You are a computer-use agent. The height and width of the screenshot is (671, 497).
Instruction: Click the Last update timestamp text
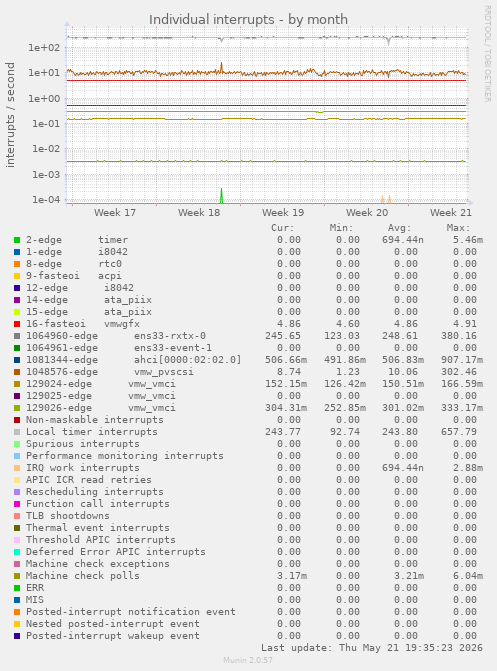pyautogui.click(x=372, y=648)
